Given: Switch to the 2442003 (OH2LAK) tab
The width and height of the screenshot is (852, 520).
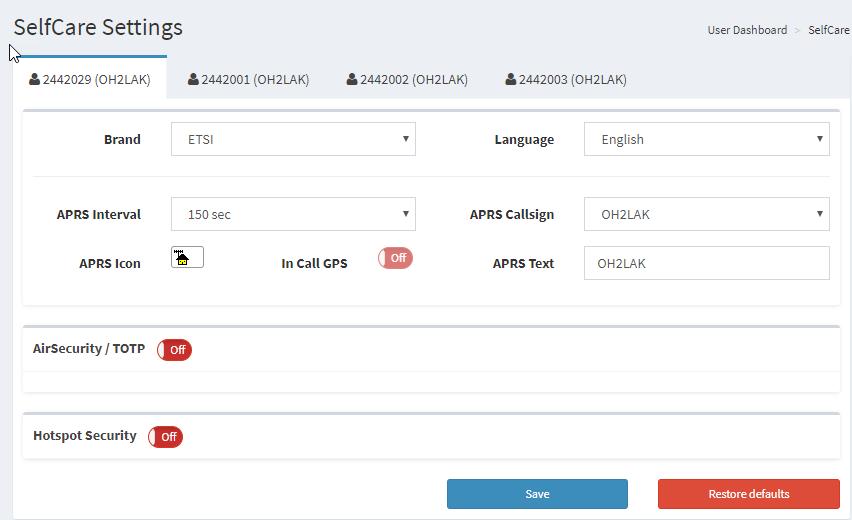Looking at the screenshot, I should [x=566, y=79].
